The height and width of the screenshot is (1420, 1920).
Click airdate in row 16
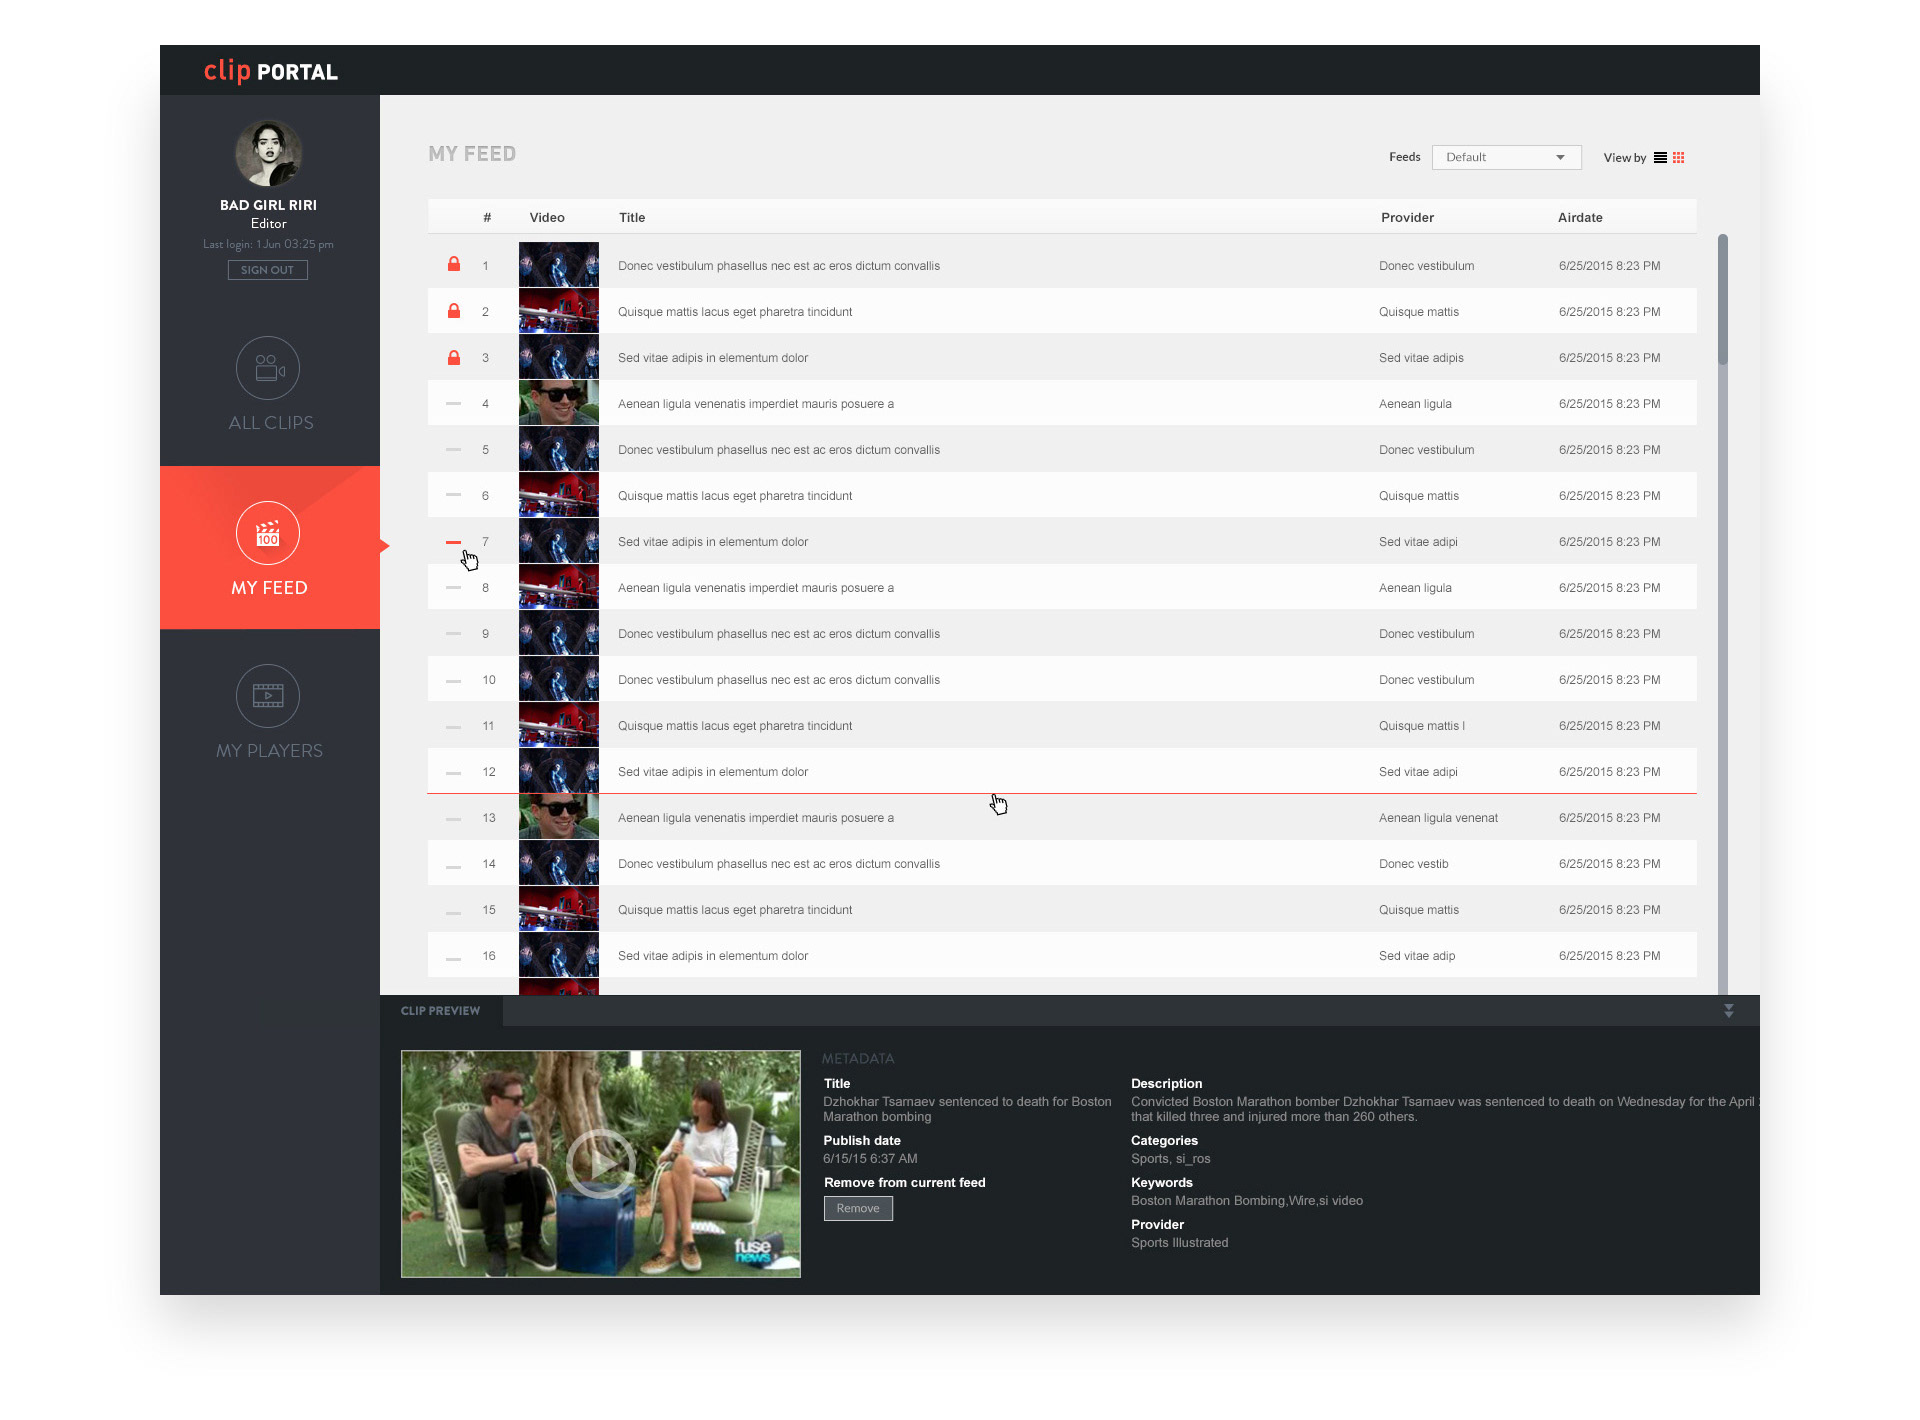tap(1609, 956)
